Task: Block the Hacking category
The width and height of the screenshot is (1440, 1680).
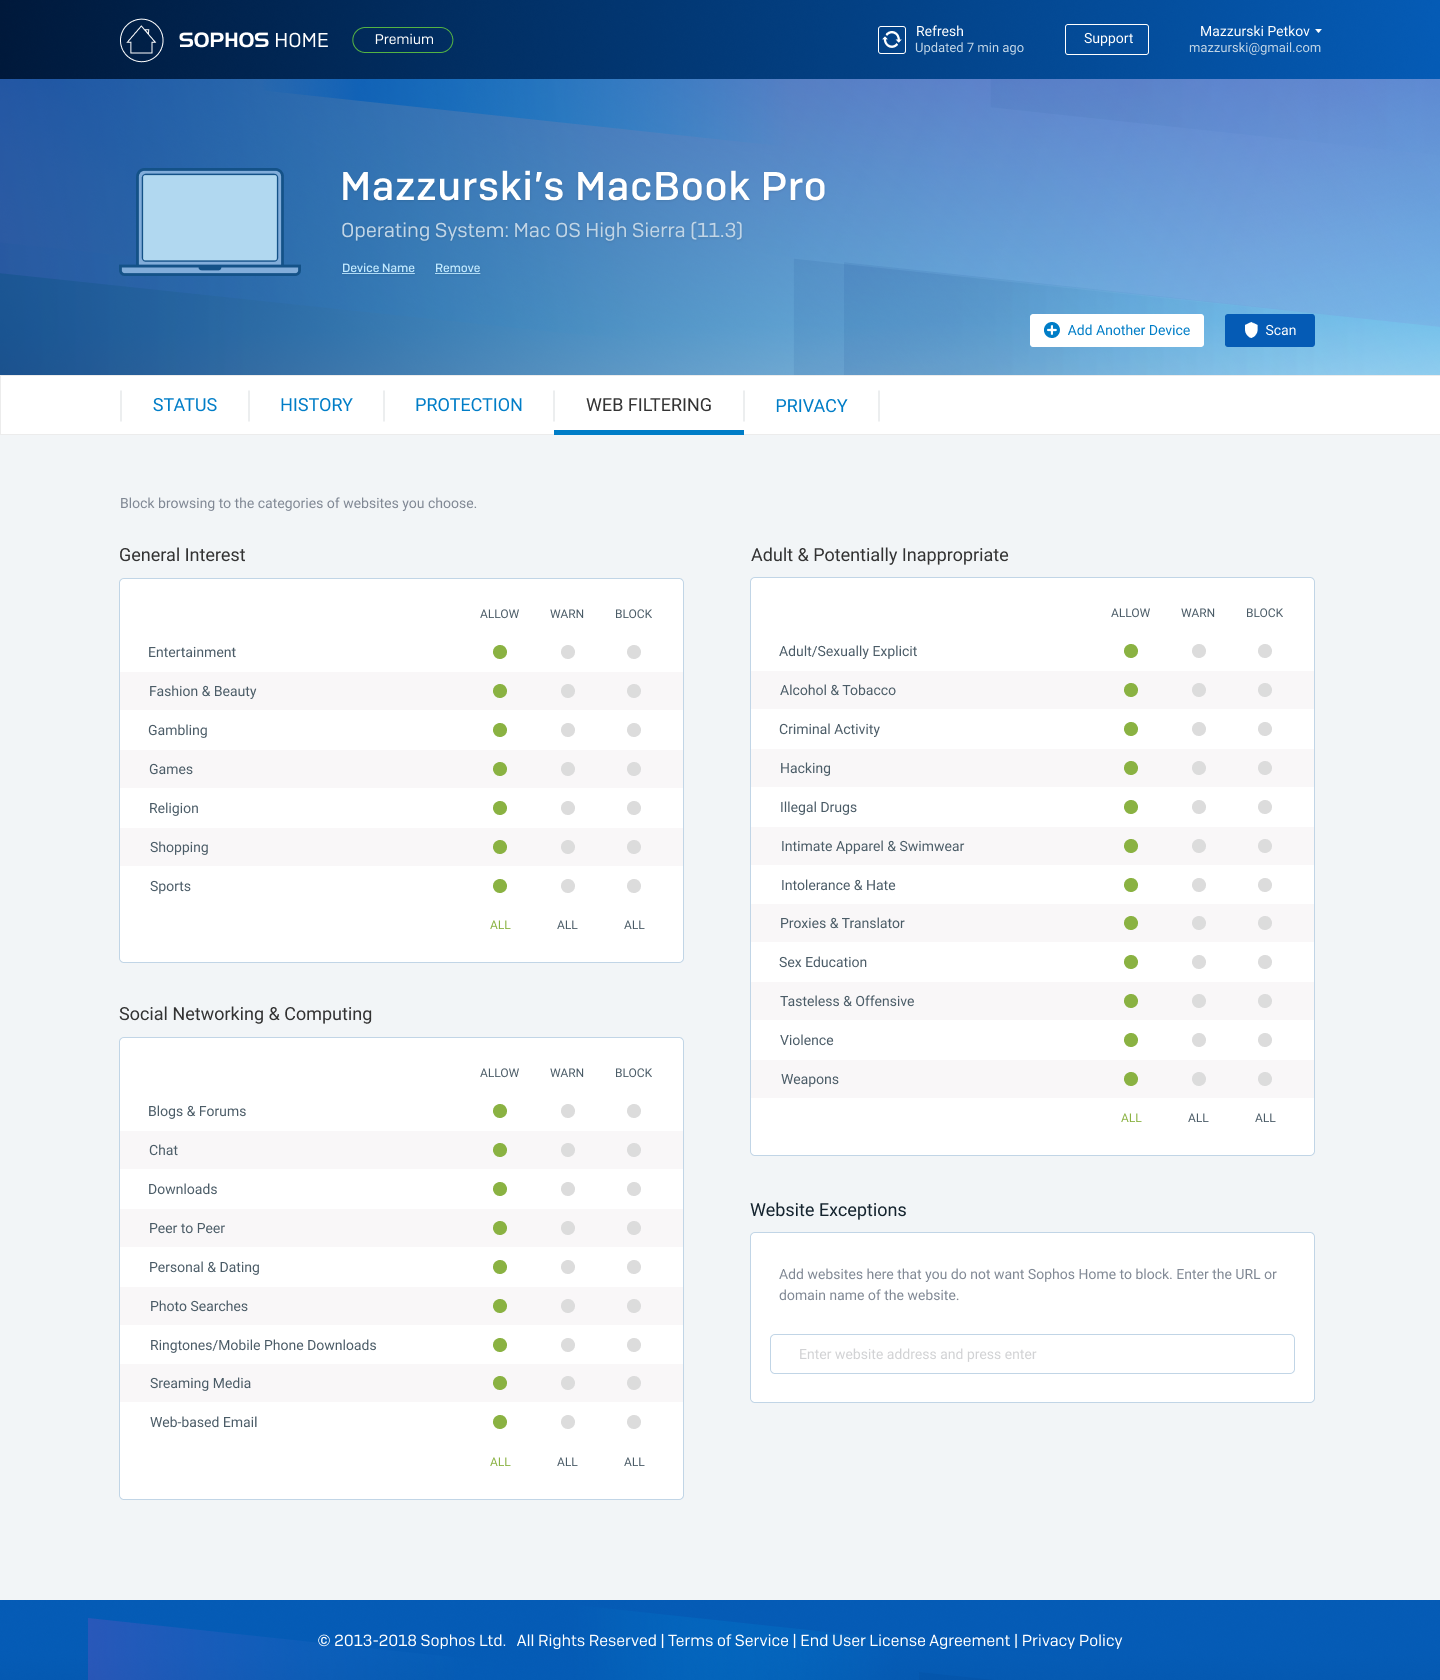Action: click(x=1265, y=768)
